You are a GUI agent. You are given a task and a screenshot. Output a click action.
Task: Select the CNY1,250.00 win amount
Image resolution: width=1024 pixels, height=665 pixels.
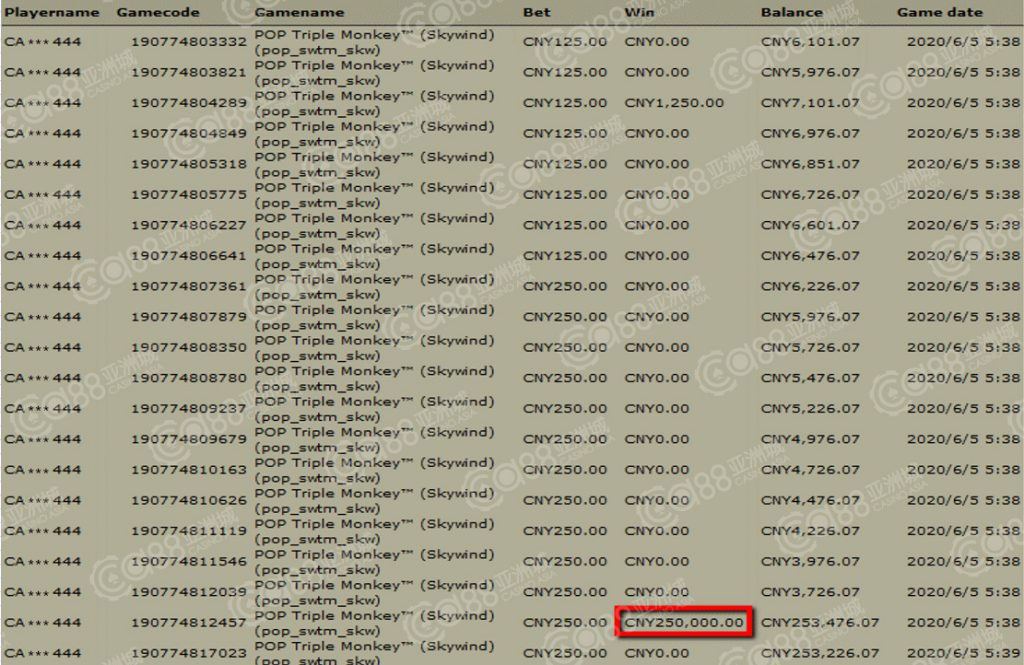pos(674,103)
